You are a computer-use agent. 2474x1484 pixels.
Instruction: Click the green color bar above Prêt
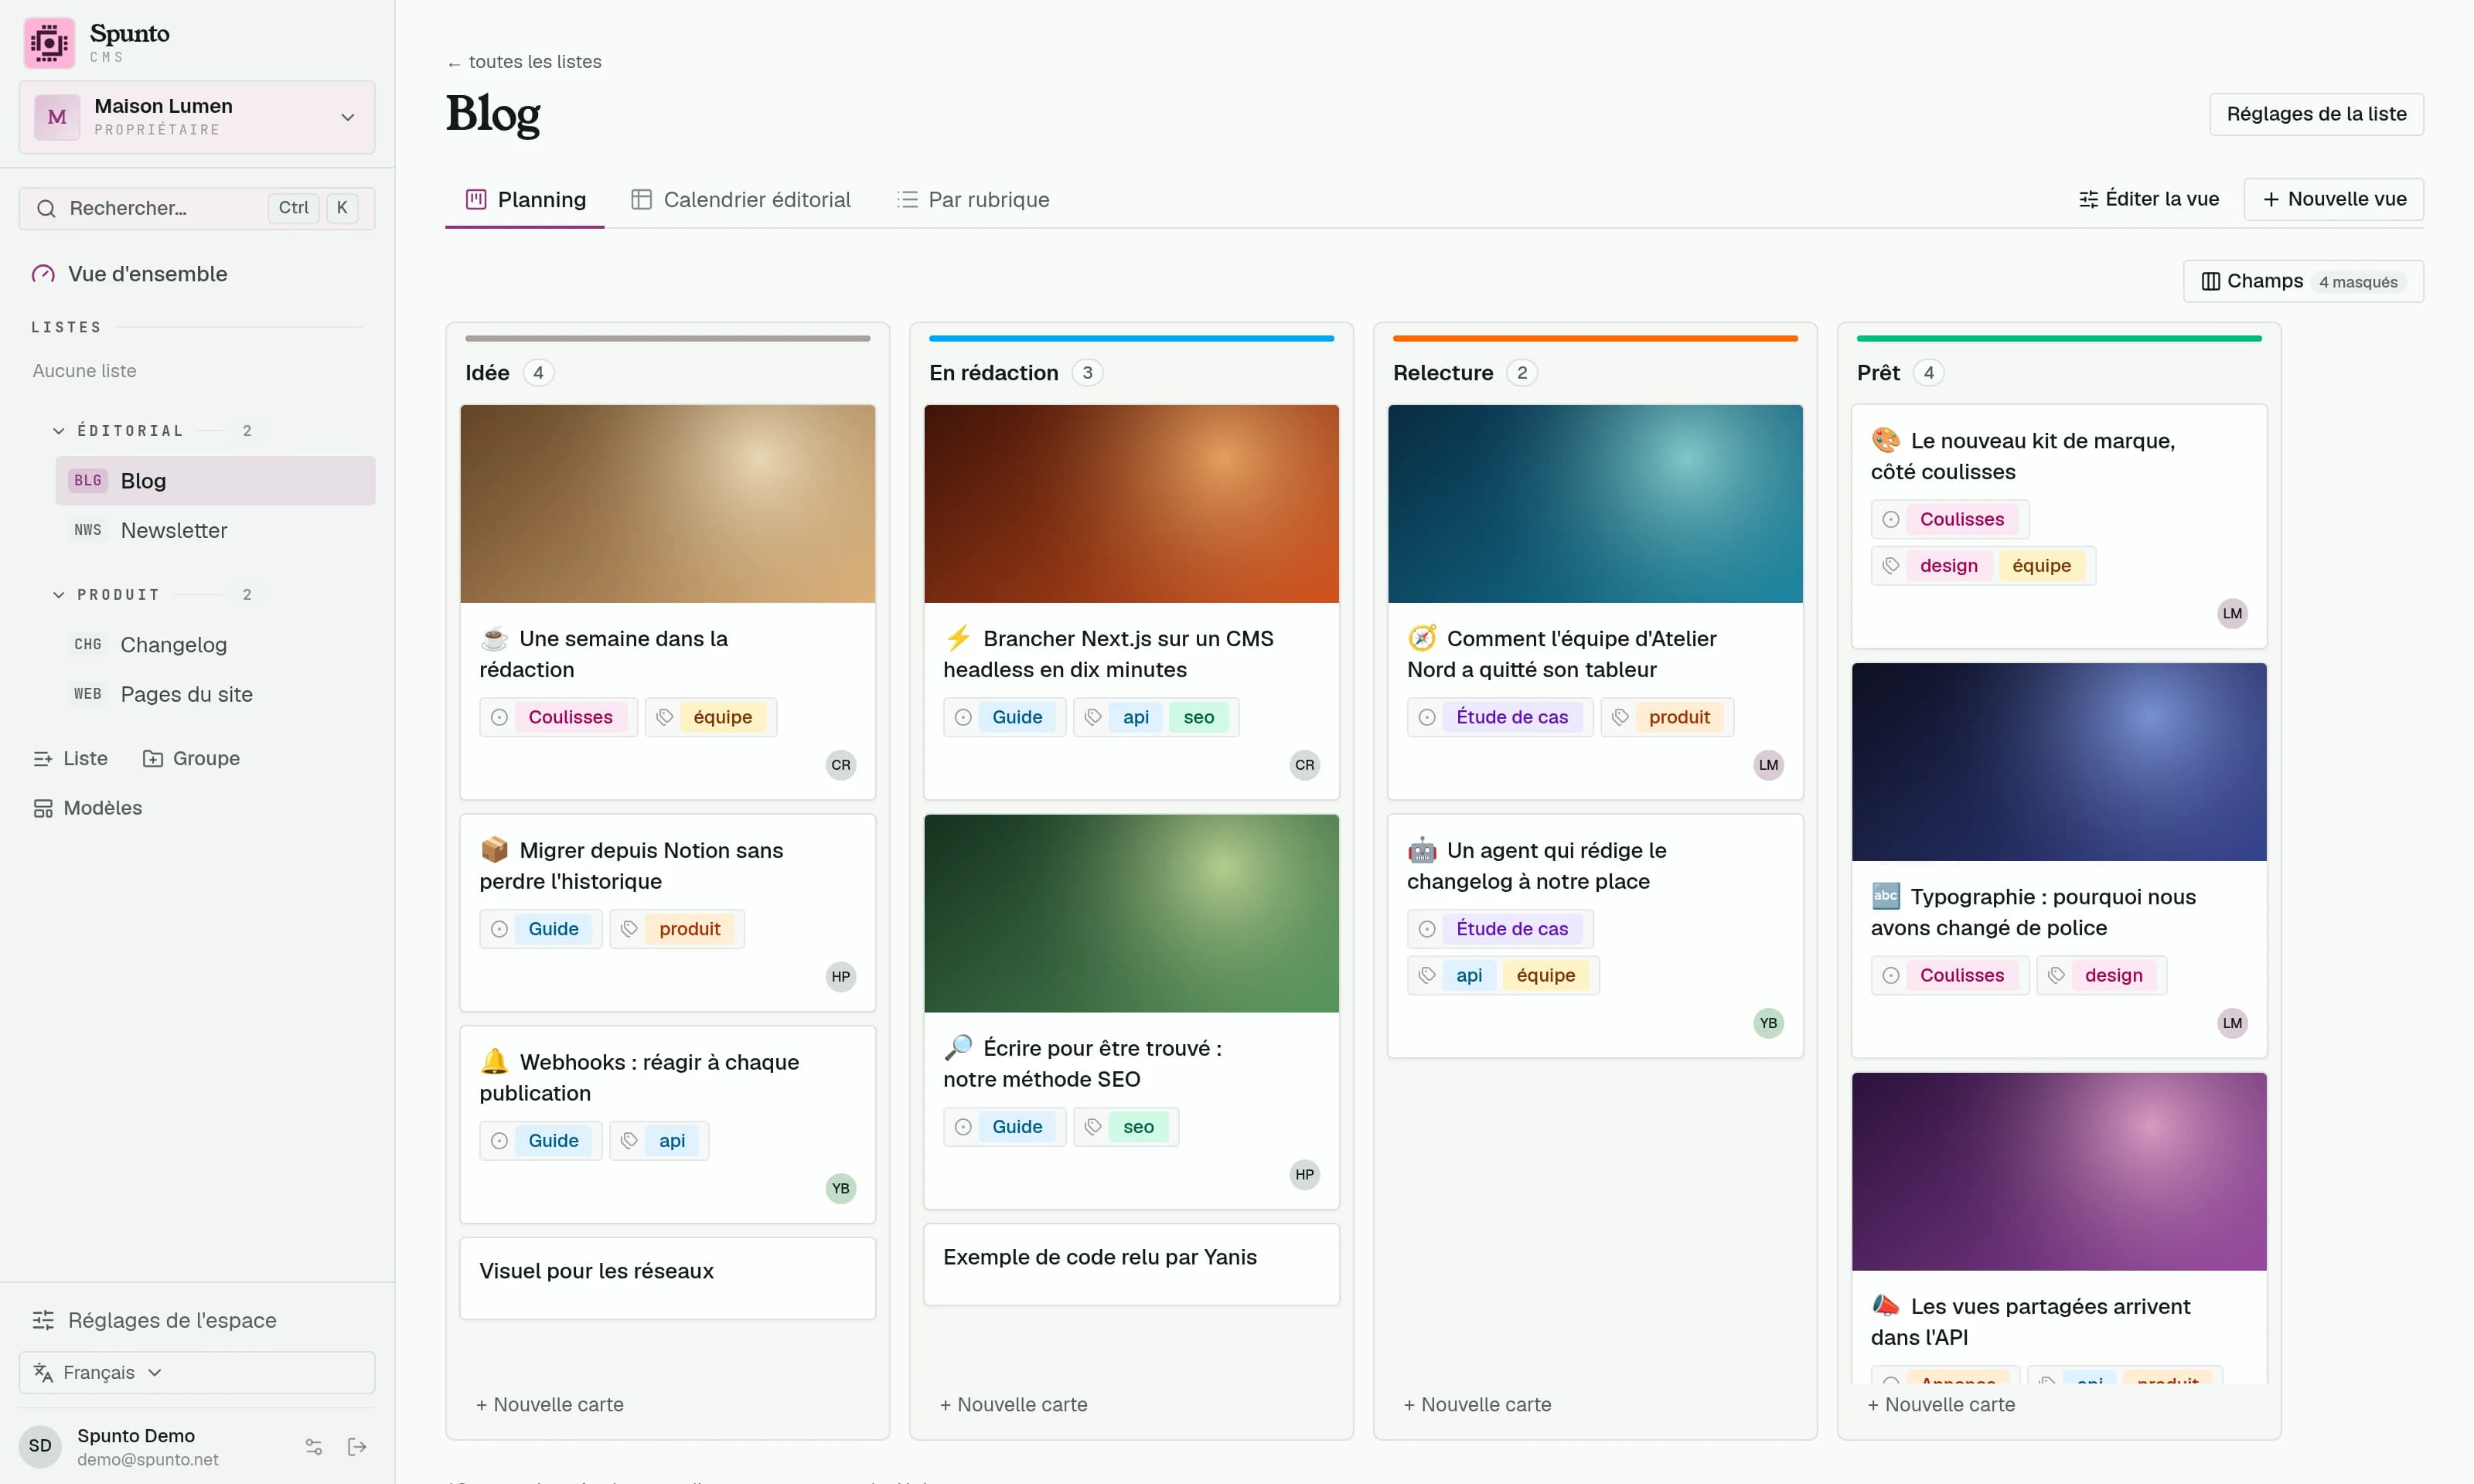click(x=2059, y=339)
